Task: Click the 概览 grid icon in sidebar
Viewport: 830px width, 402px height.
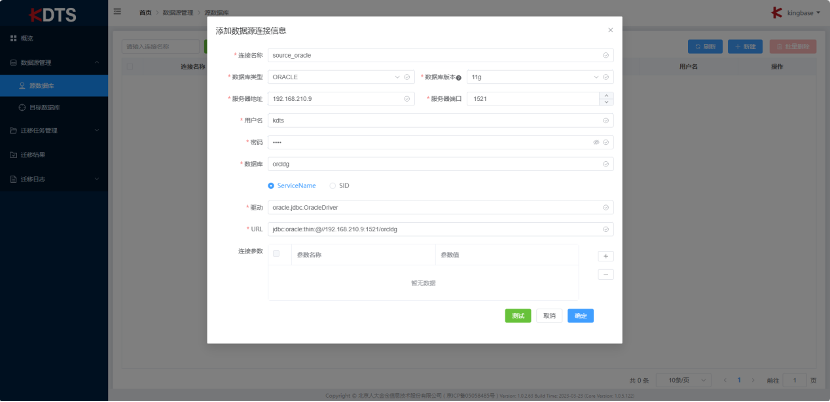Action: [x=13, y=38]
